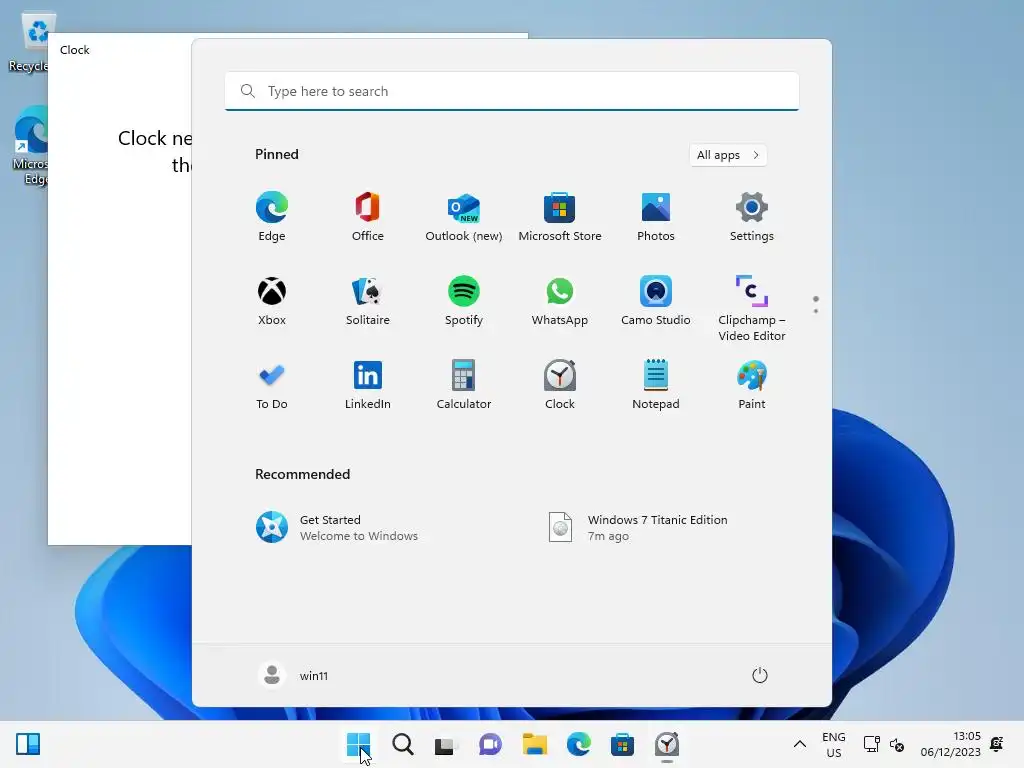Open the To Do app

pos(272,385)
